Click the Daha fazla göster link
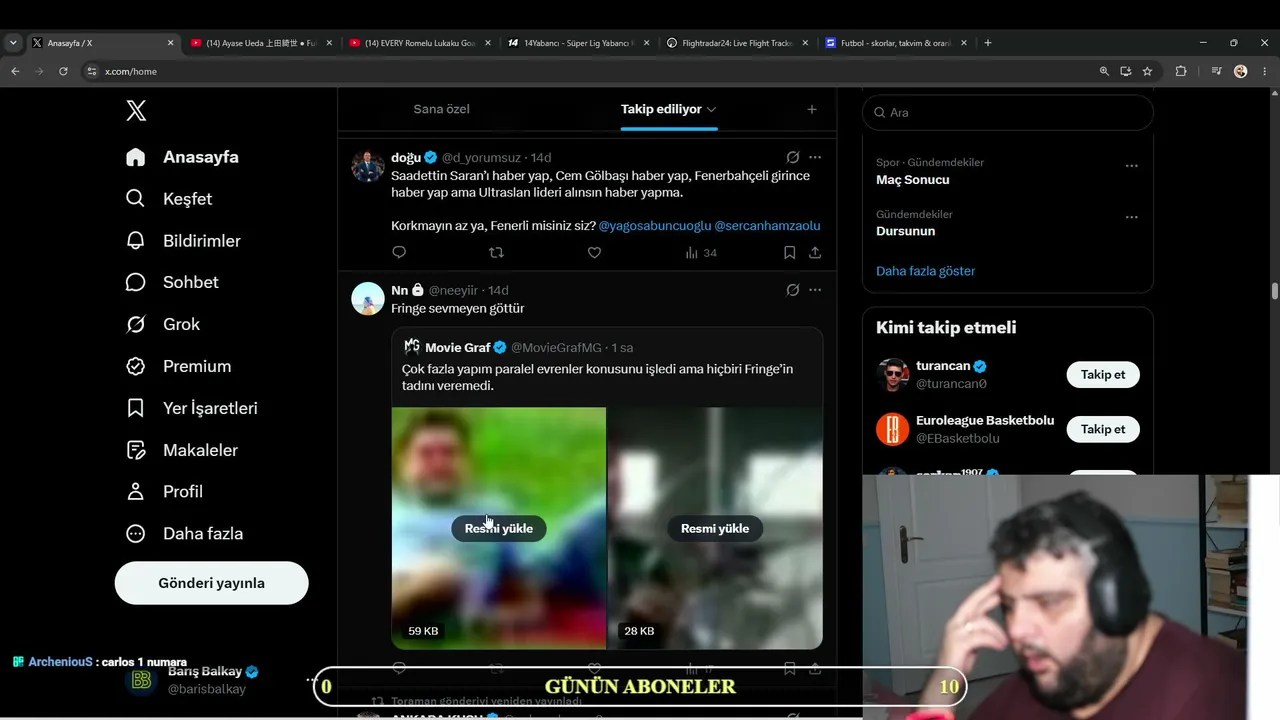This screenshot has height=720, width=1280. click(x=926, y=271)
